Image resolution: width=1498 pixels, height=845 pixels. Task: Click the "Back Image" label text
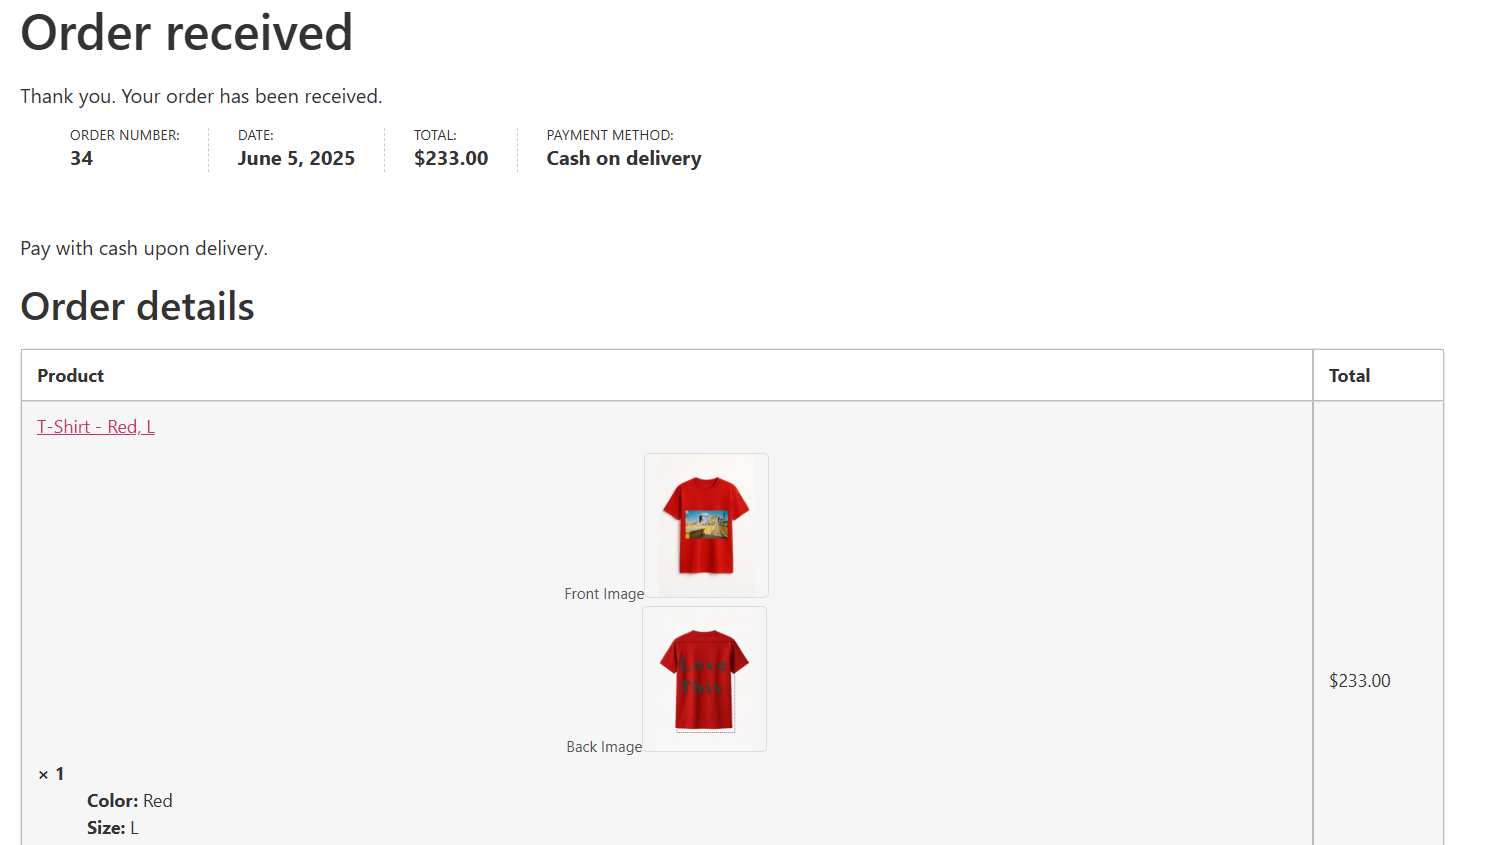tap(604, 747)
